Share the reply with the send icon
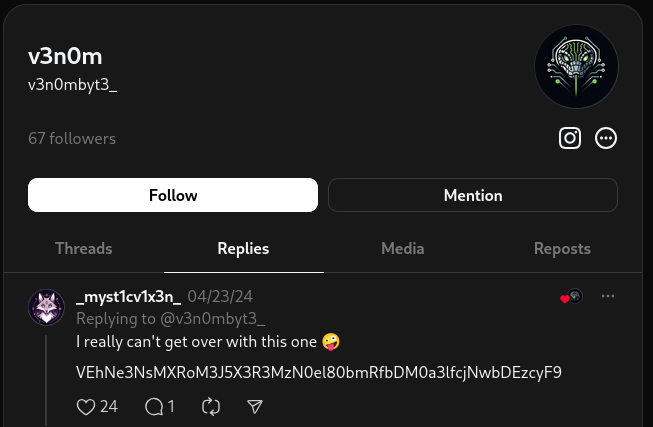The height and width of the screenshot is (427, 653). (255, 406)
